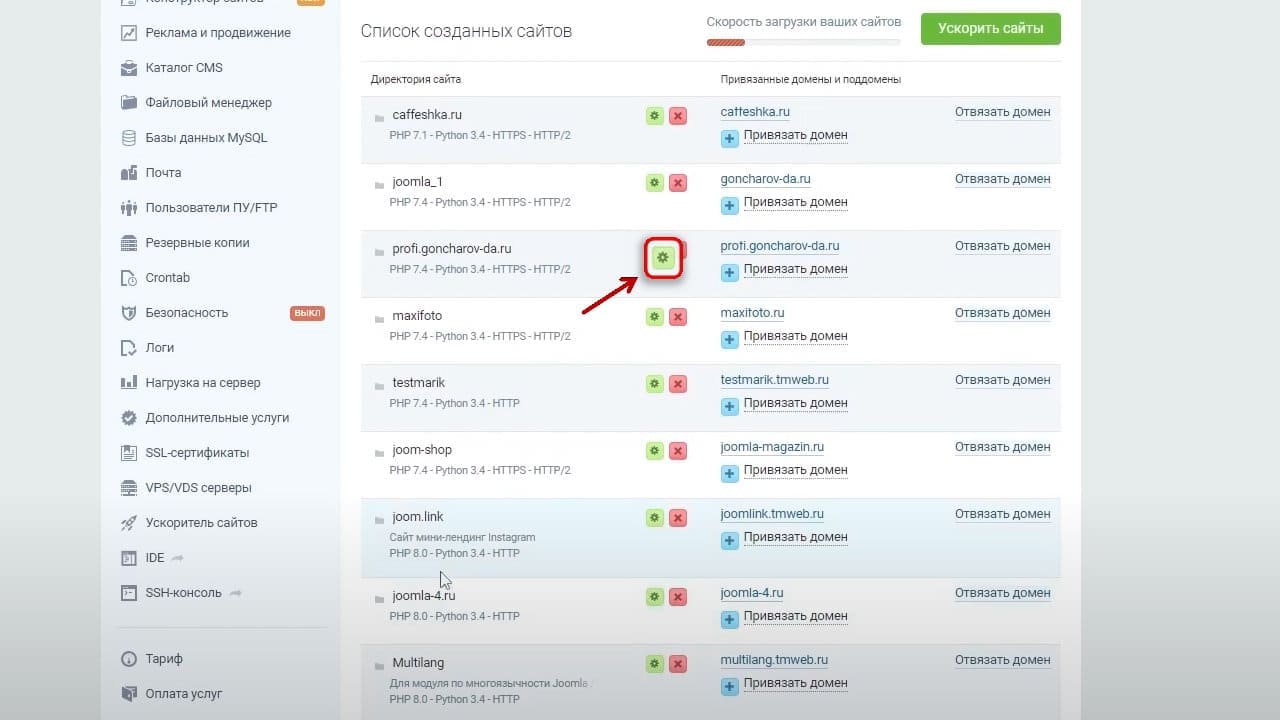The width and height of the screenshot is (1280, 720).
Task: Open maxifoto.ru domain link
Action: (x=752, y=313)
